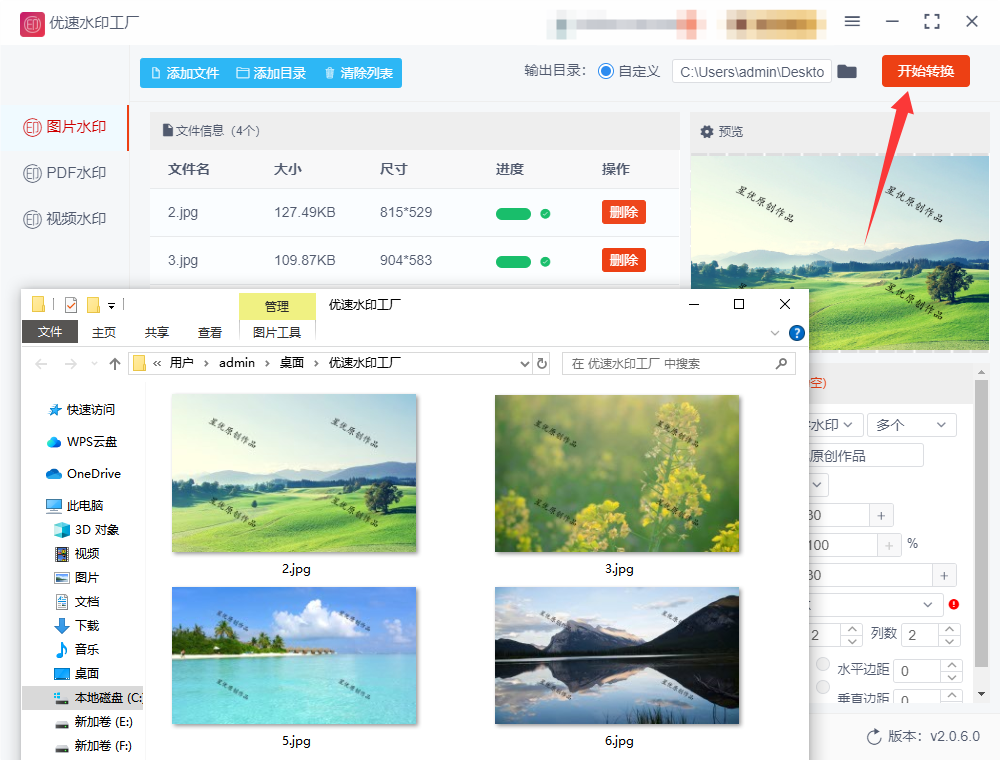Click the 原创作品 watermark text field

pos(865,456)
